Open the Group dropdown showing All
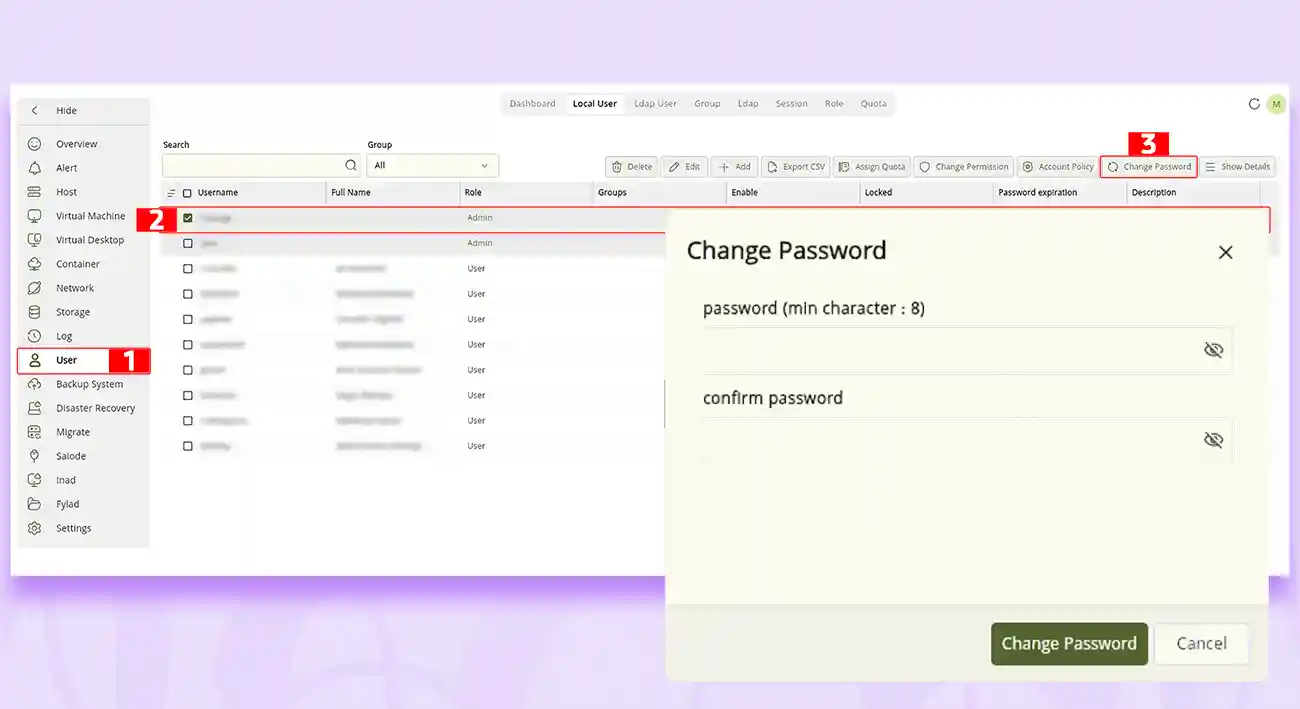Screen dimensions: 1300x709 point(432,166)
